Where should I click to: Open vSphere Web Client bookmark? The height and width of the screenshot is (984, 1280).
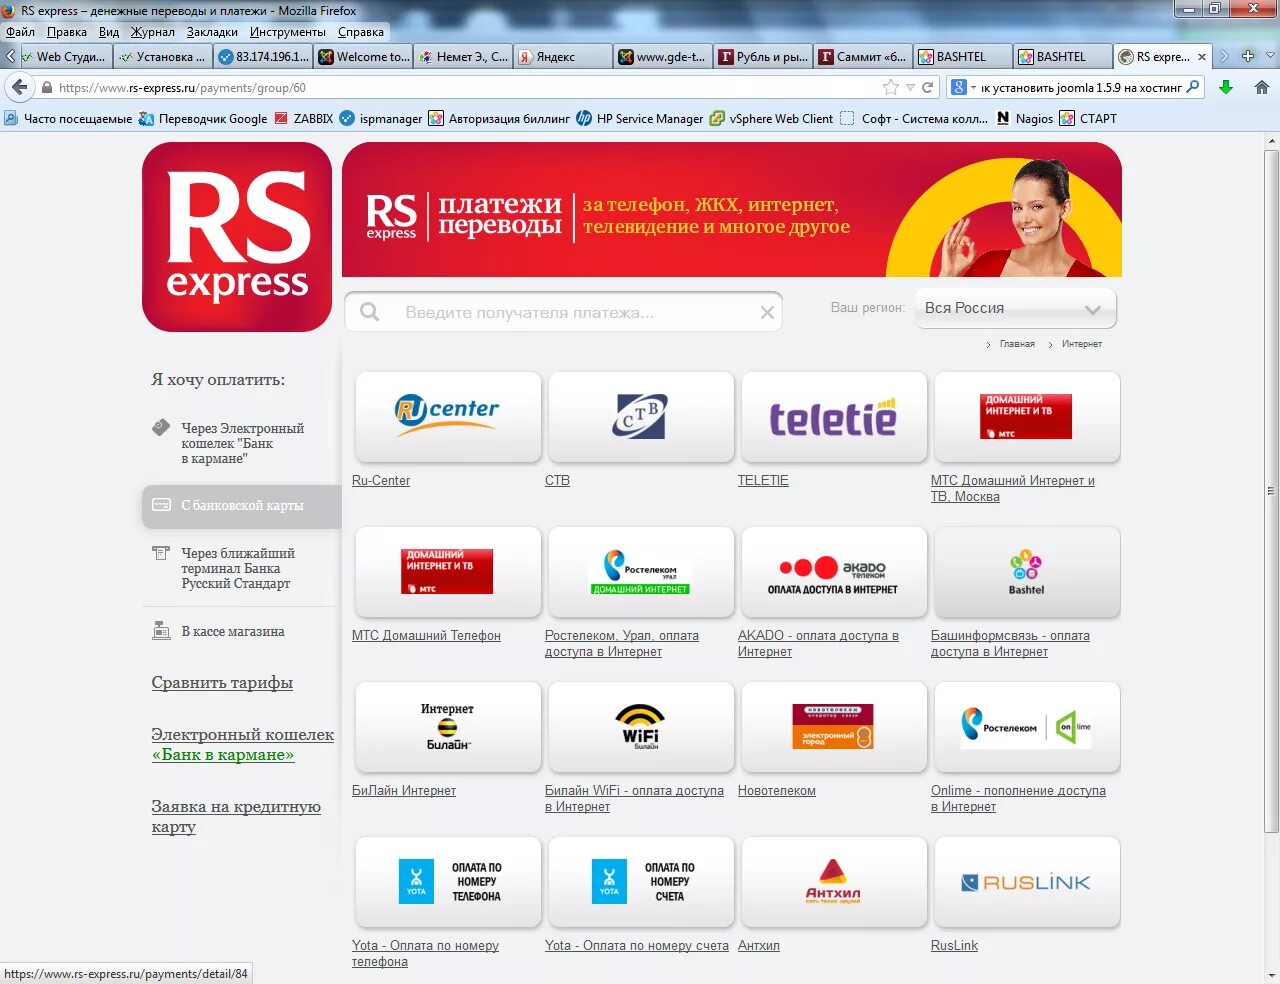point(771,118)
